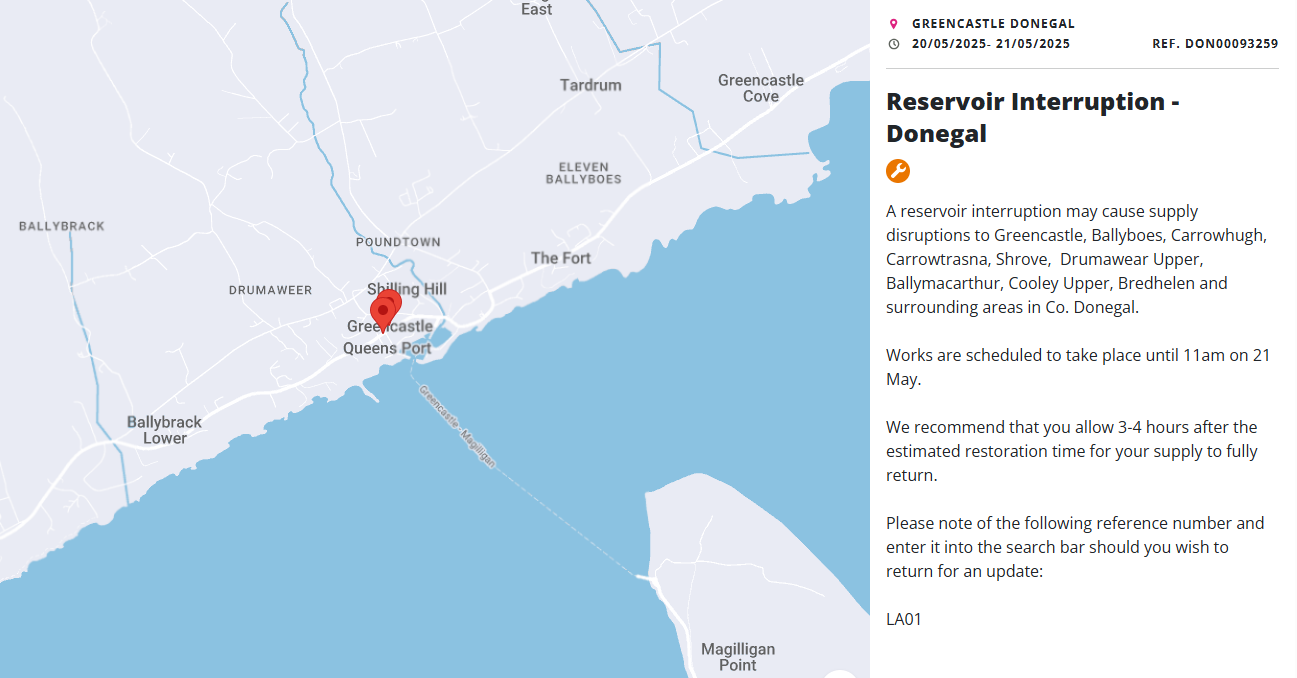Screen dimensions: 1297x678
Task: Click the Greencastle Cove map label
Action: pyautogui.click(x=760, y=88)
